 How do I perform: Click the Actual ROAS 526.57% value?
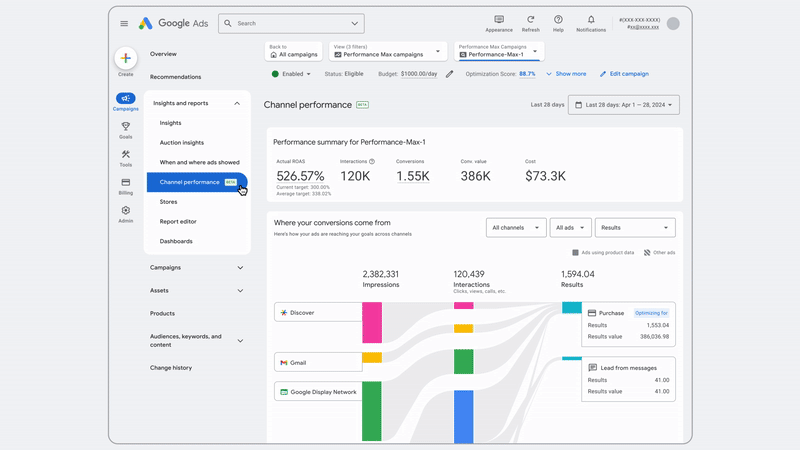click(300, 176)
